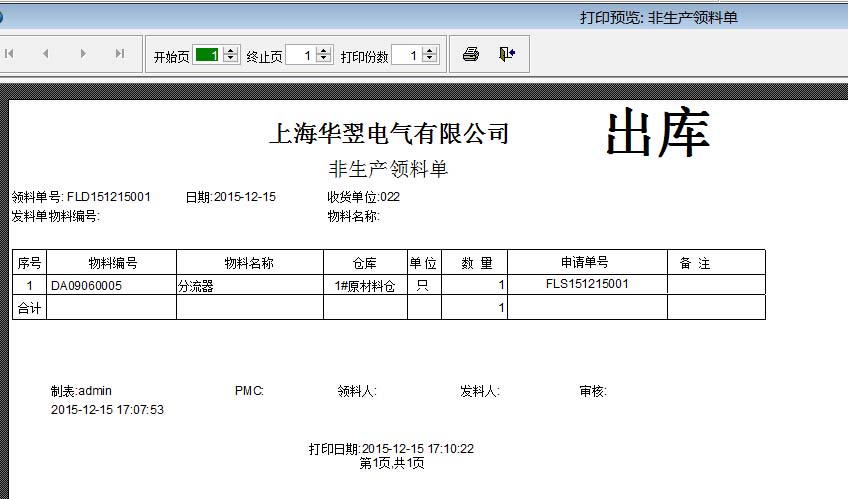848x499 pixels.
Task: Click the 打印份数 copies field
Action: (406, 56)
